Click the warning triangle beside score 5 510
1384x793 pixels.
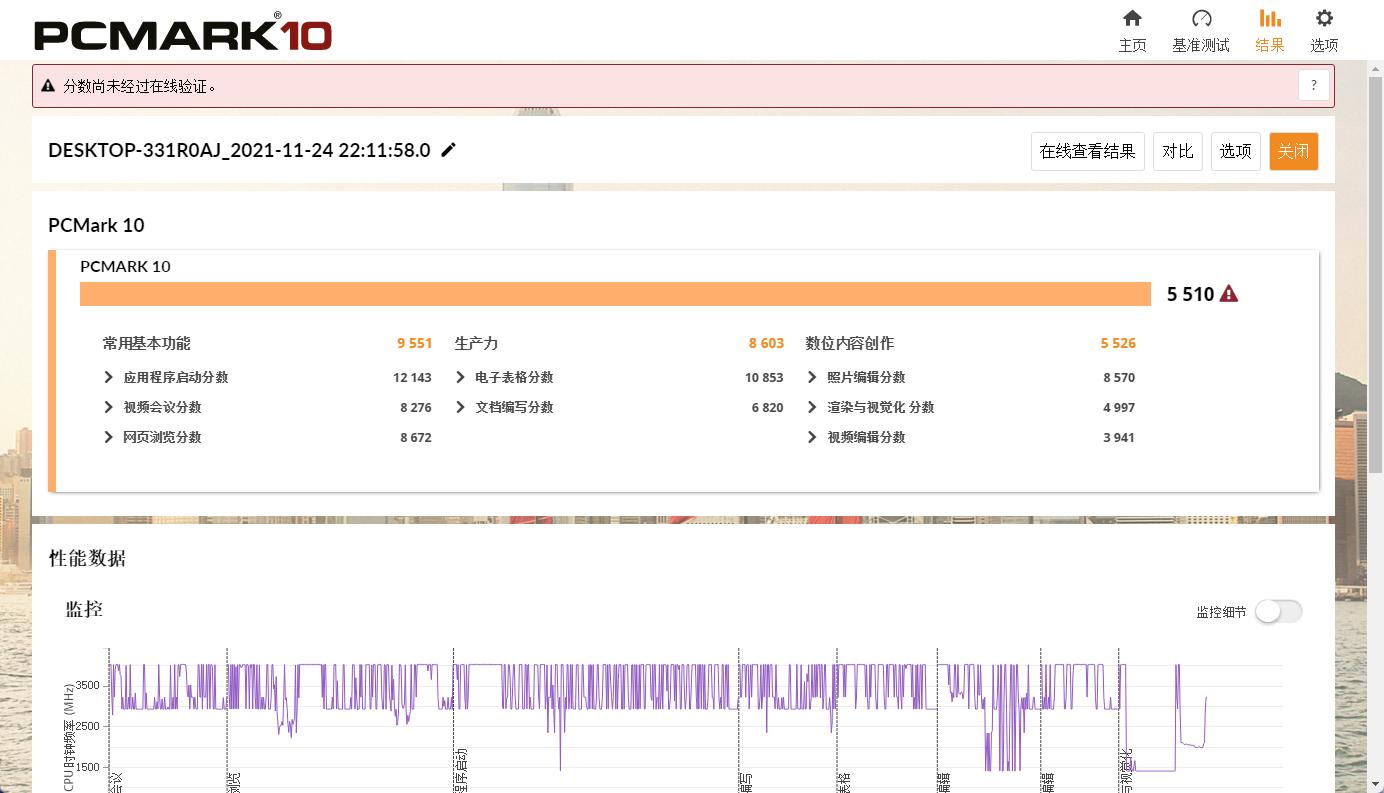coord(1229,294)
